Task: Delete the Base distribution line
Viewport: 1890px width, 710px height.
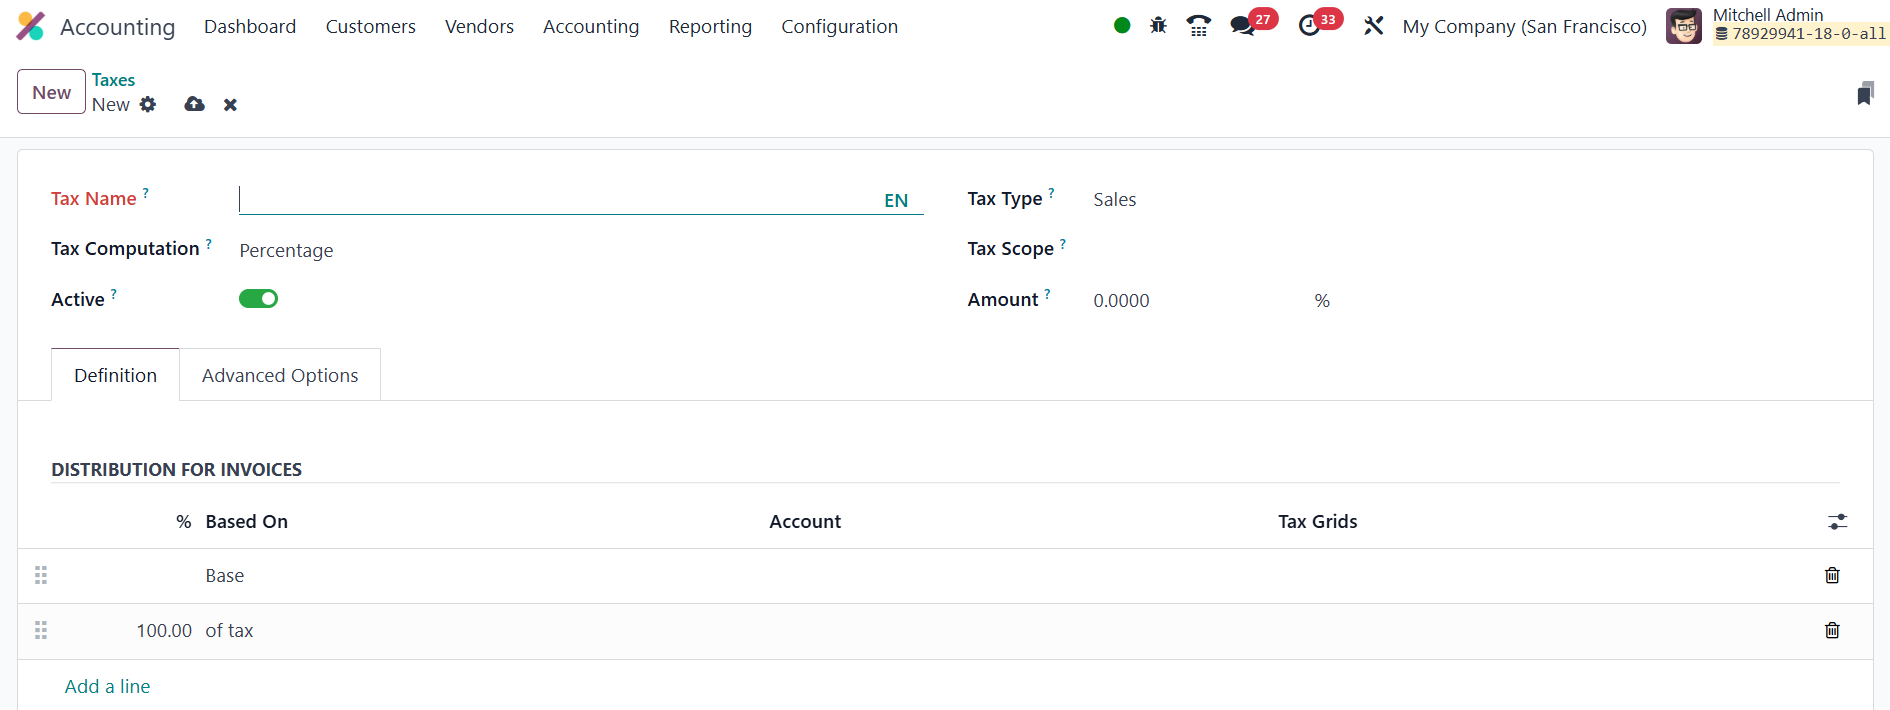Action: (1831, 575)
